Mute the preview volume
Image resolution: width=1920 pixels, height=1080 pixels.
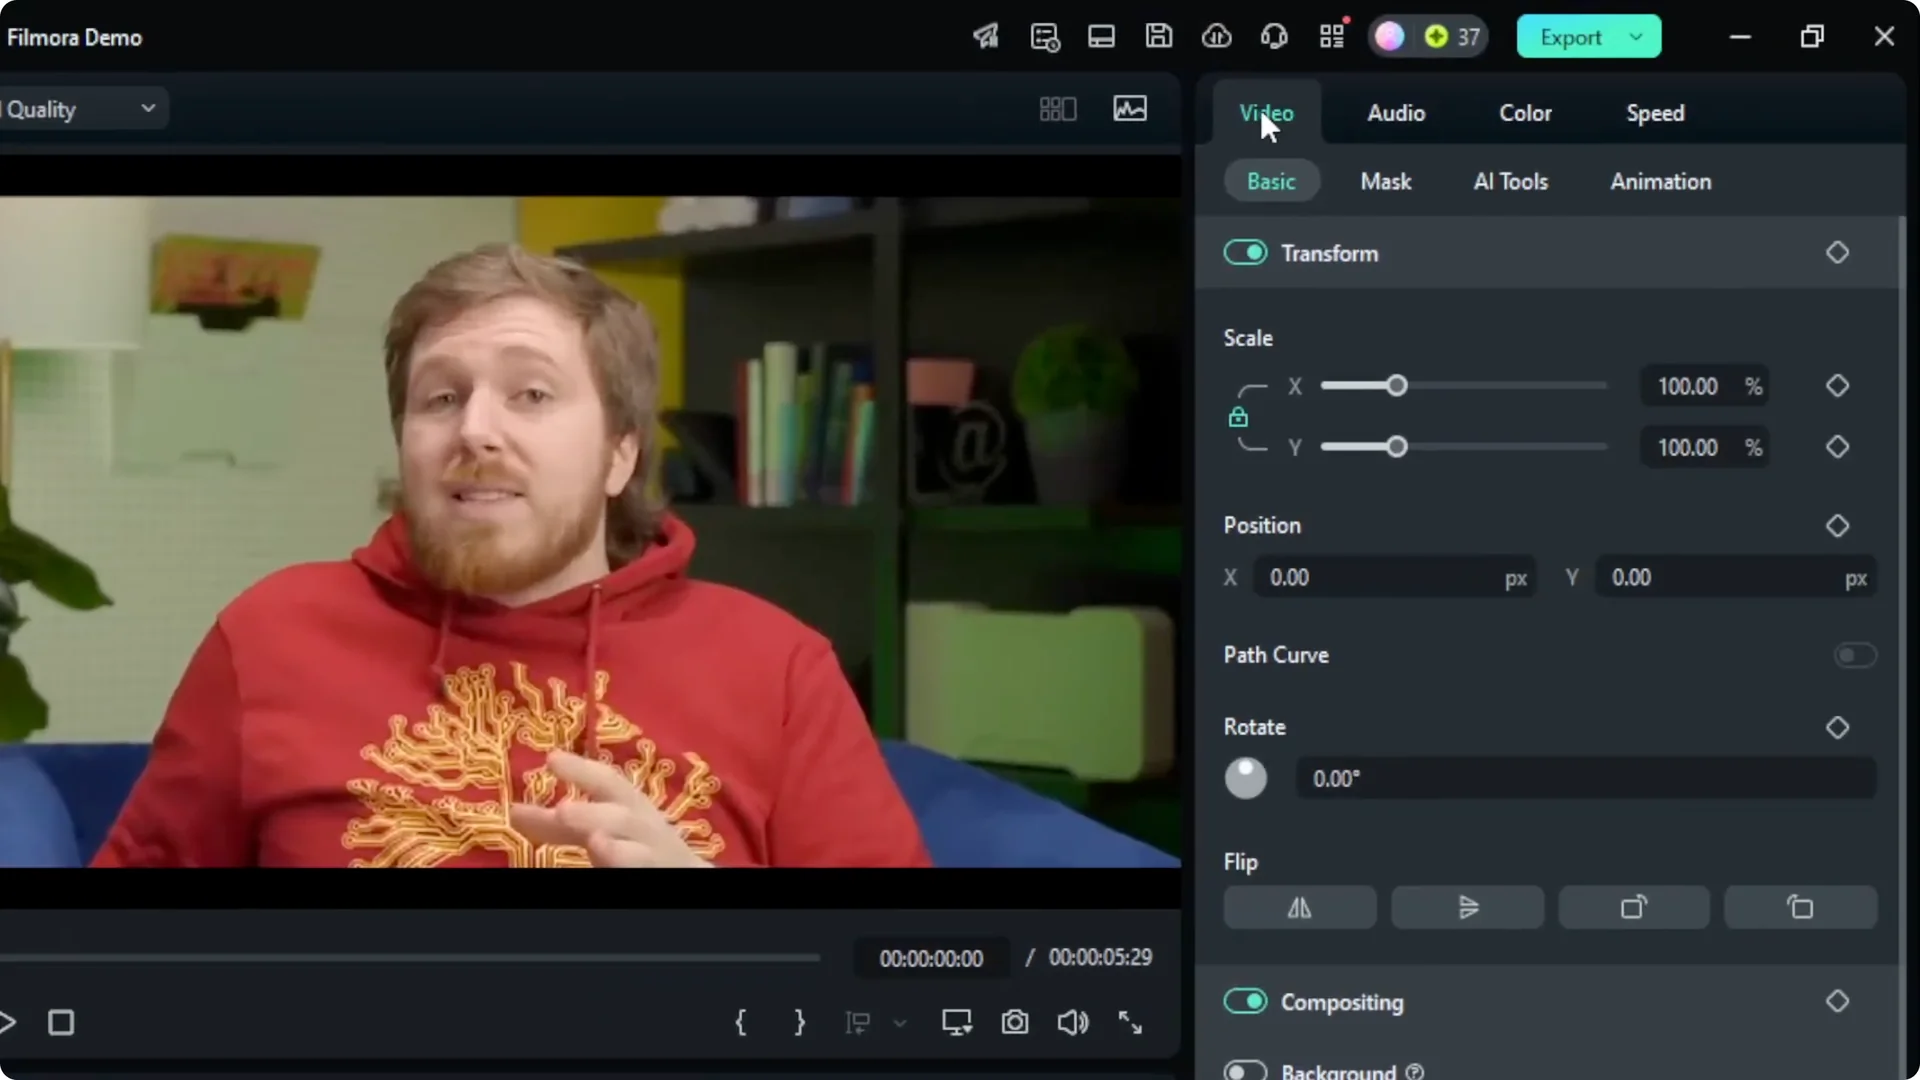click(1073, 1022)
